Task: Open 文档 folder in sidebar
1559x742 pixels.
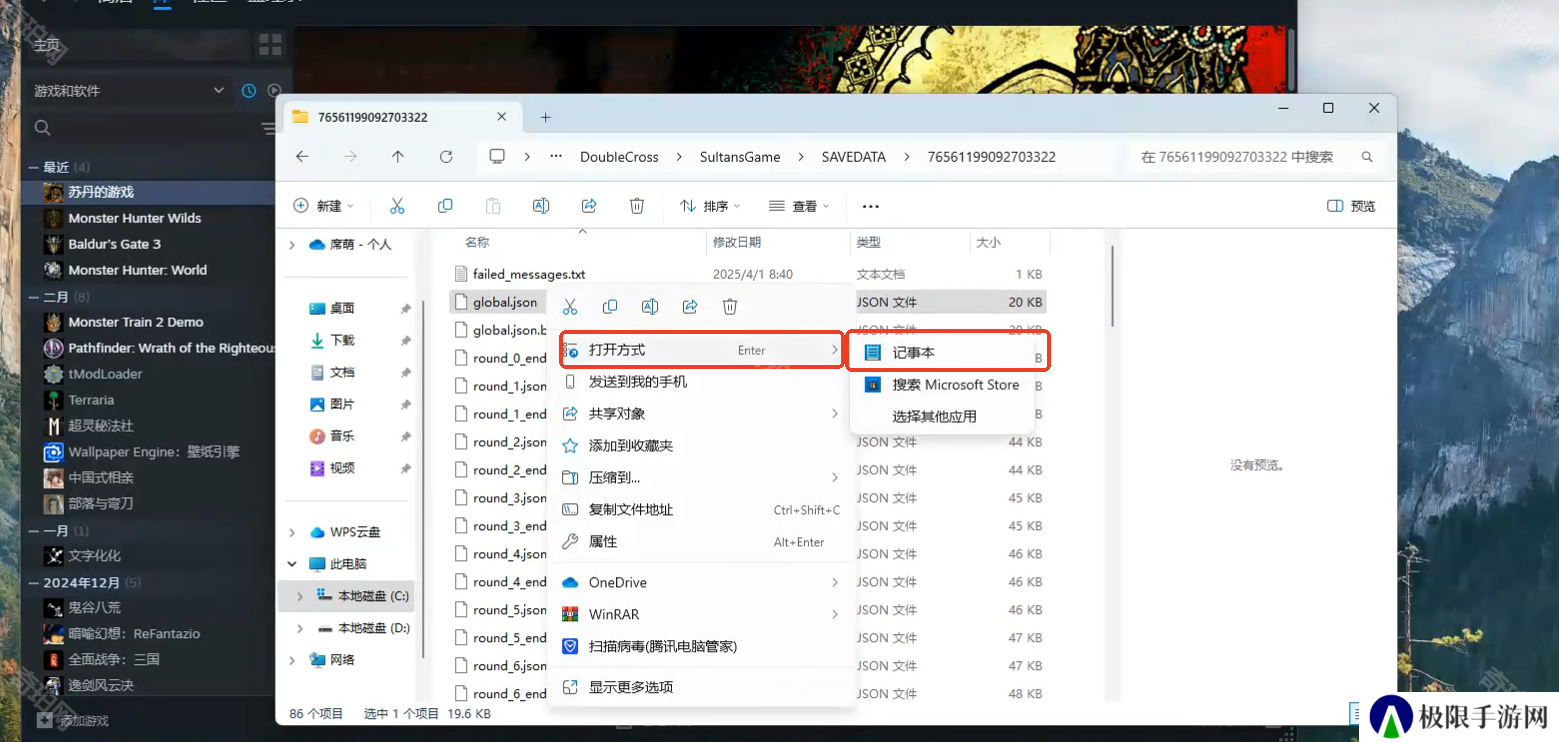Action: (x=342, y=373)
